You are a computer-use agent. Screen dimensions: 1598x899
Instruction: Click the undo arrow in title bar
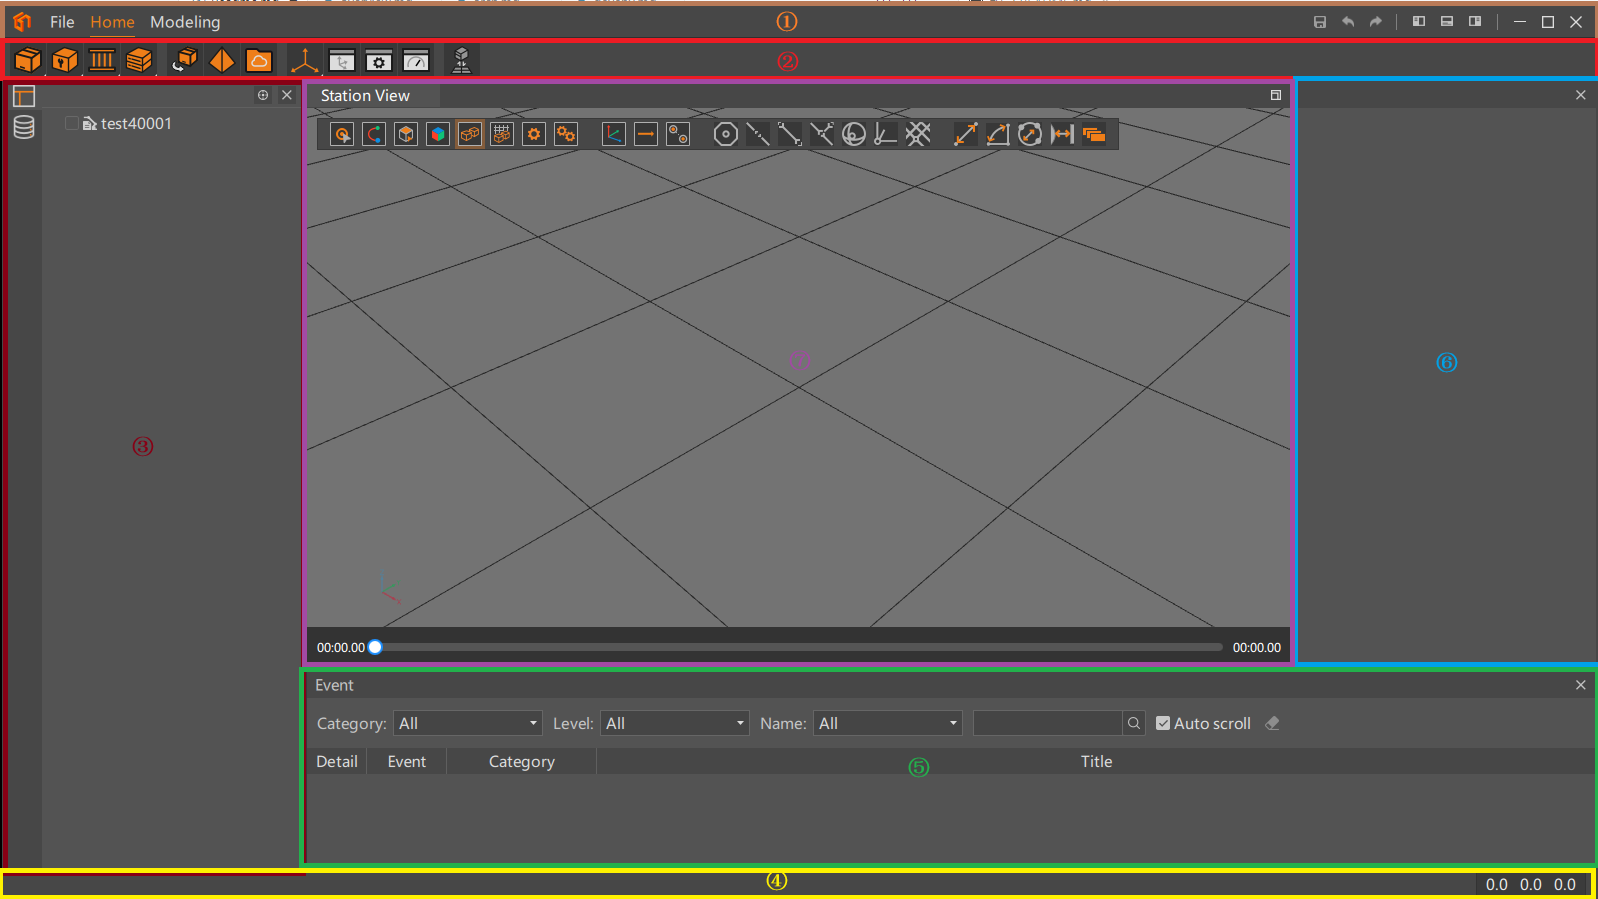1348,22
